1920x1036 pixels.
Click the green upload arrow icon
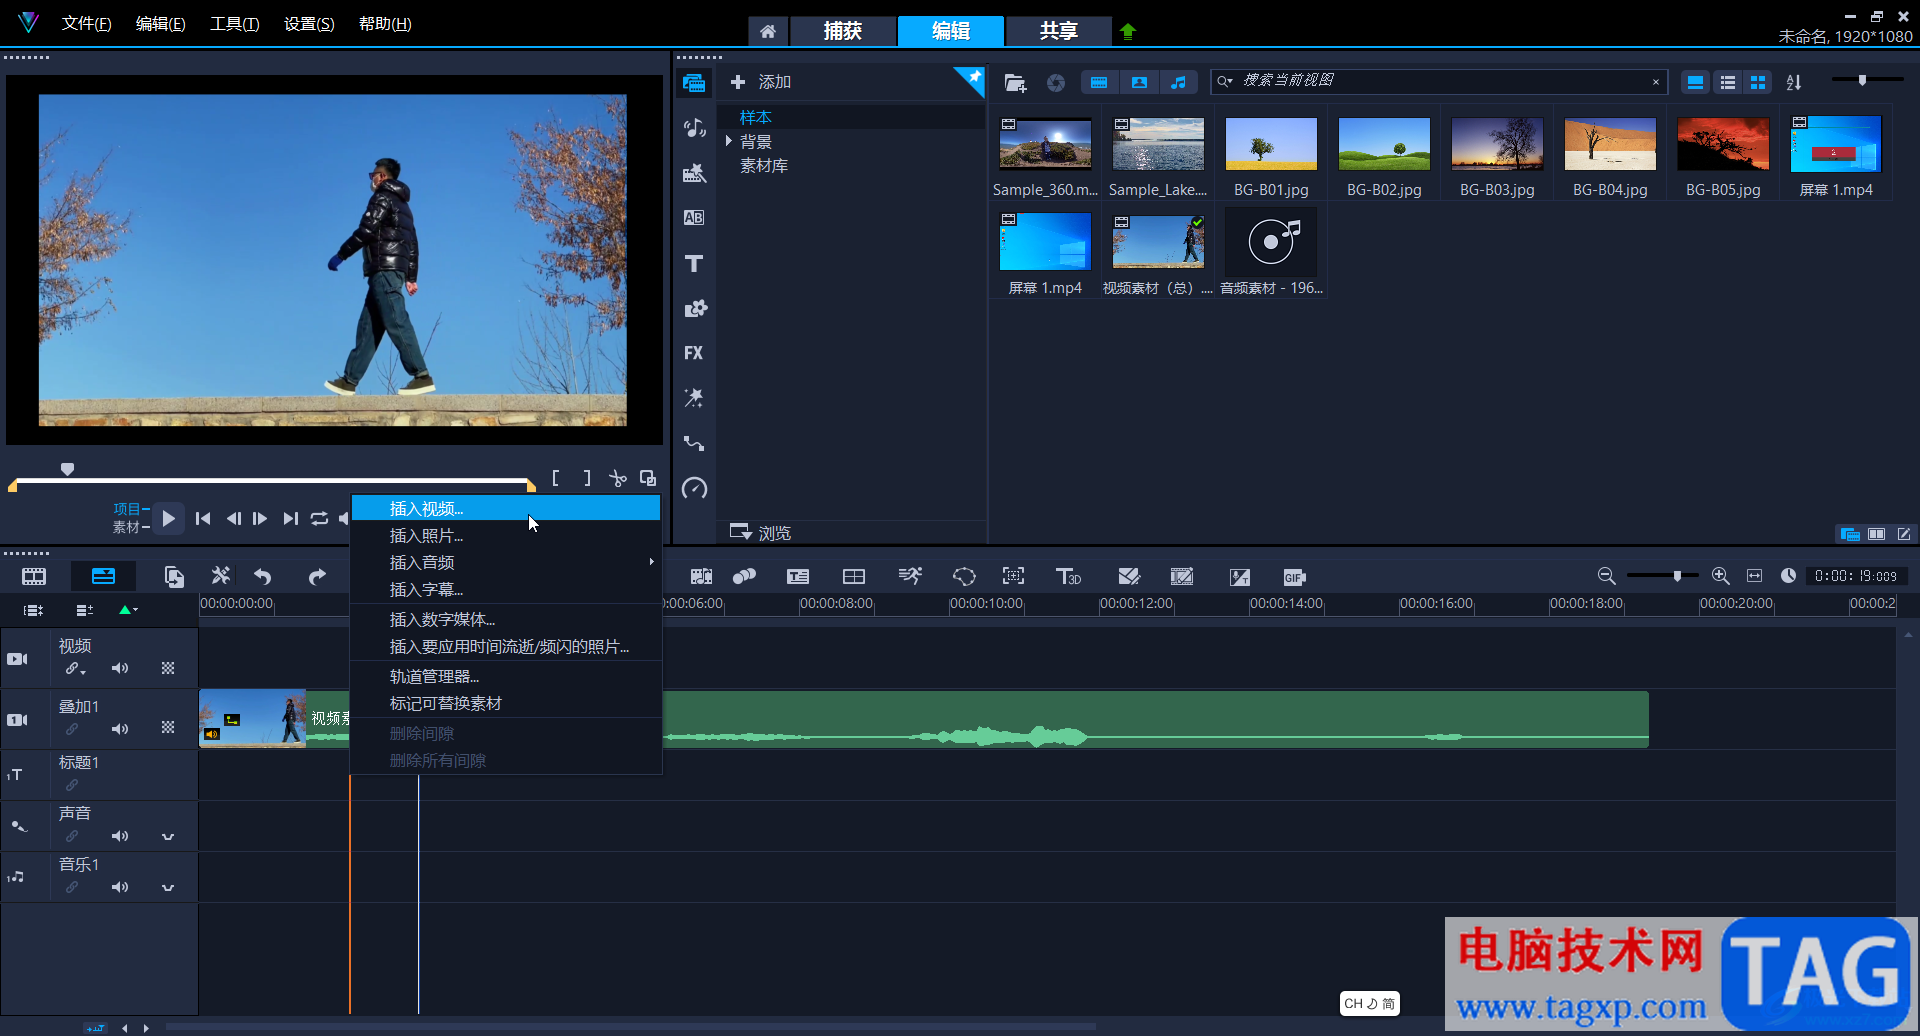(1128, 31)
